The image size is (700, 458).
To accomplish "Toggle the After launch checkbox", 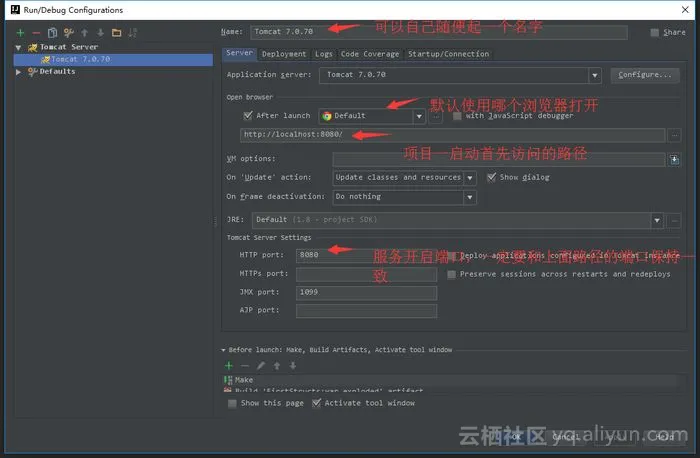I will pos(248,116).
